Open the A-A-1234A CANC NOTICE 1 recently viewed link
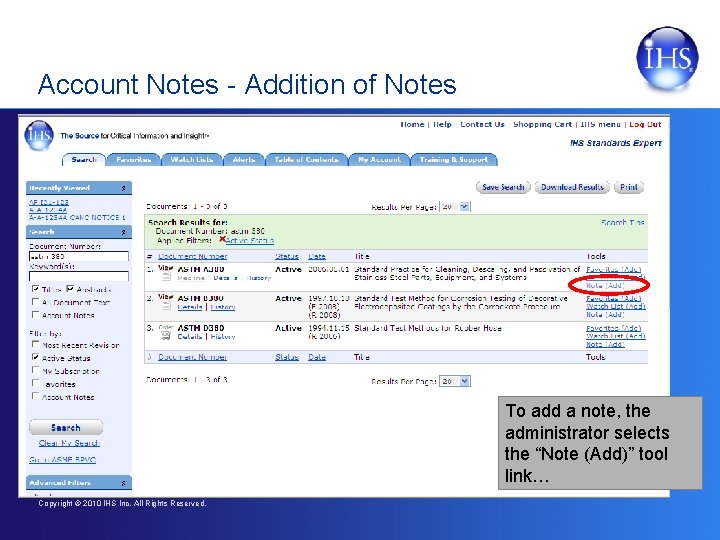The image size is (720, 540). click(77, 217)
